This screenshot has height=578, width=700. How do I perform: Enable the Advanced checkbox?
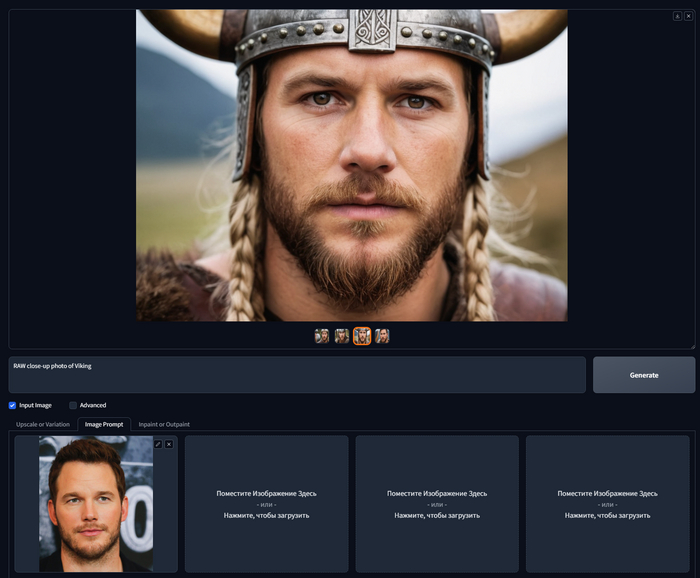pyautogui.click(x=73, y=405)
